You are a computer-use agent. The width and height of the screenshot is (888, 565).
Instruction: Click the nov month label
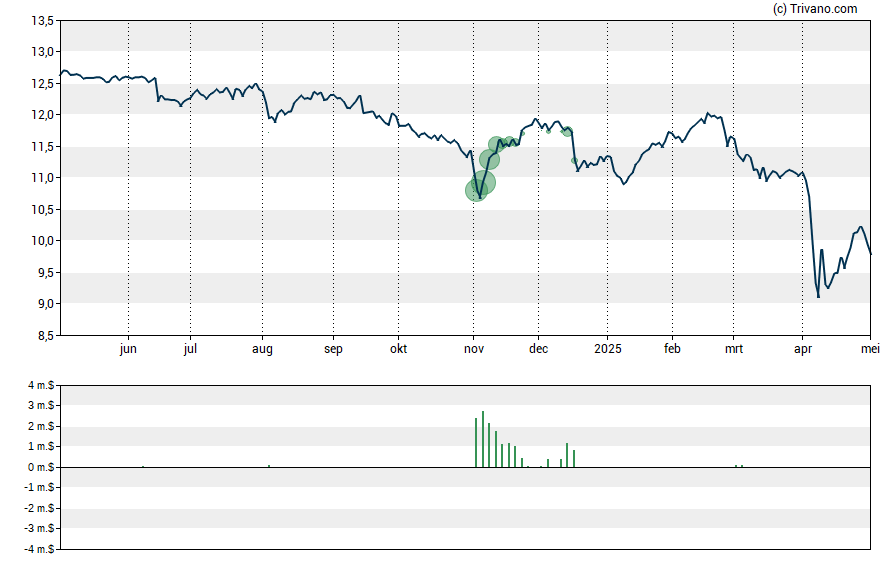click(x=474, y=349)
